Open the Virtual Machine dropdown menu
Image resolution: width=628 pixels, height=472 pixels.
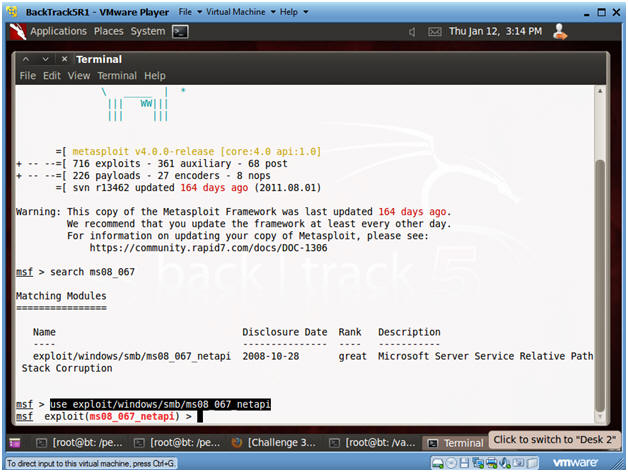coord(241,12)
